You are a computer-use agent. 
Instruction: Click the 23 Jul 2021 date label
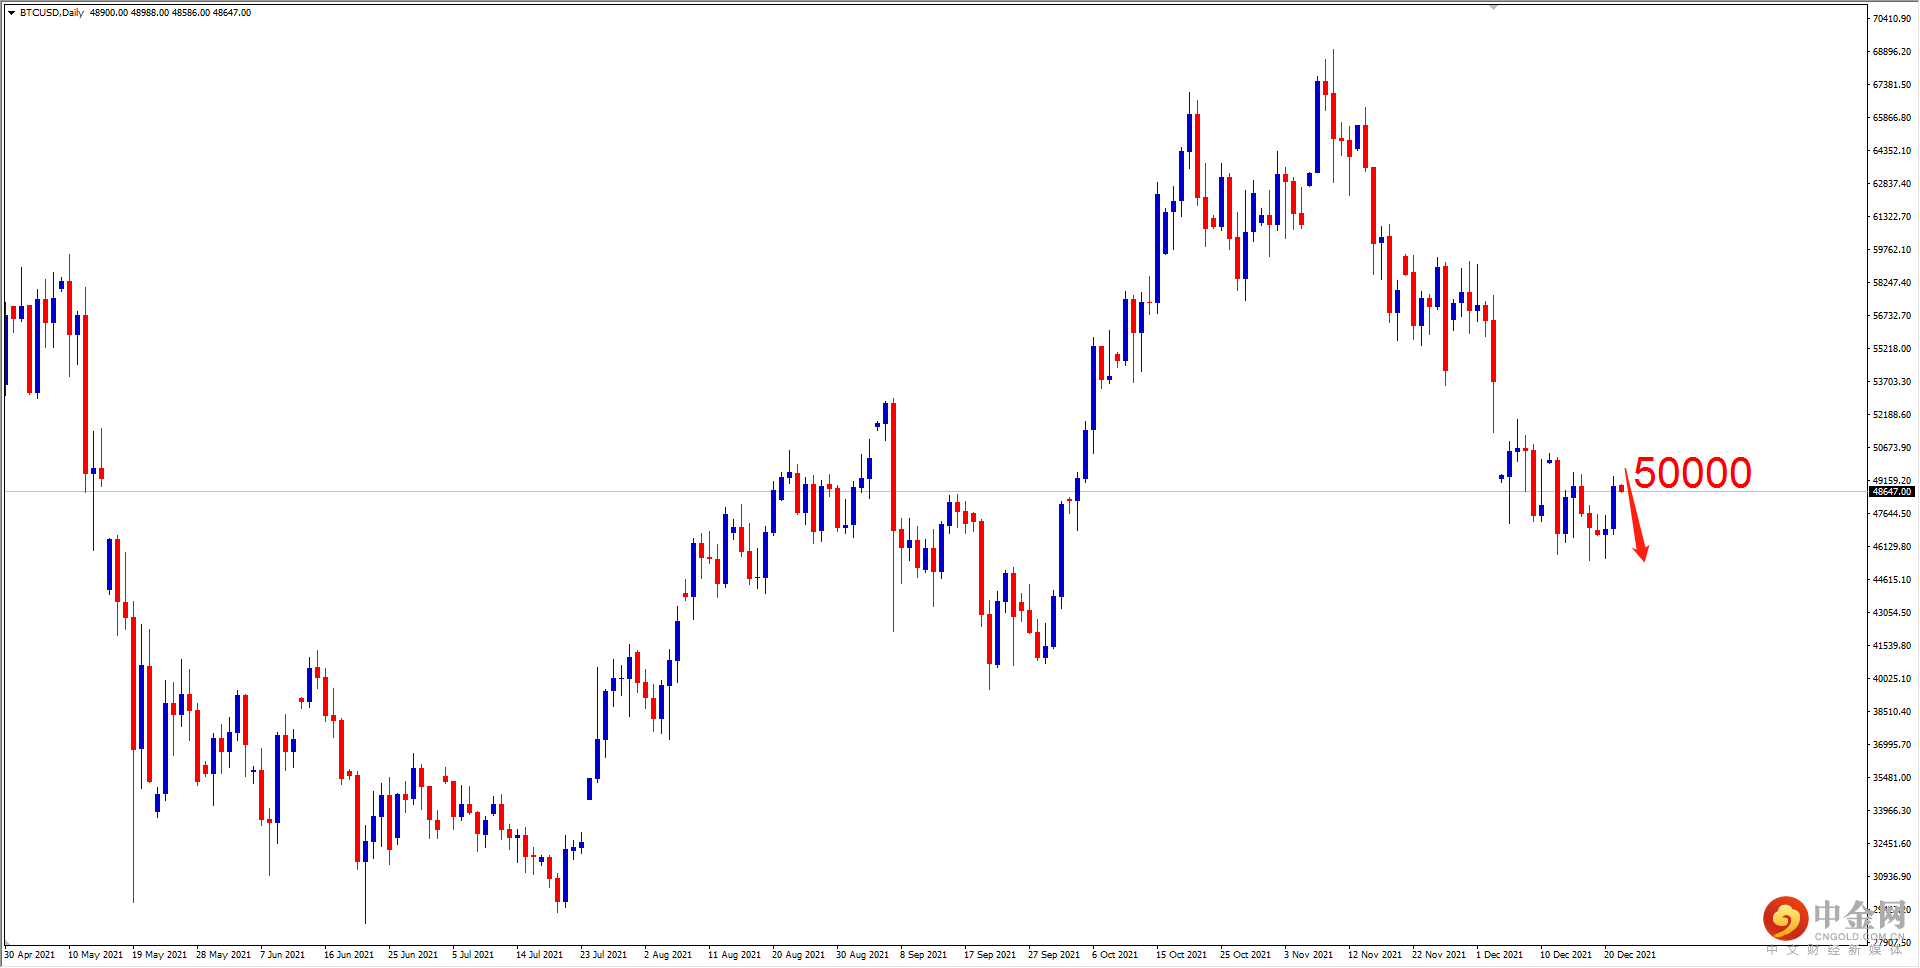(x=603, y=955)
